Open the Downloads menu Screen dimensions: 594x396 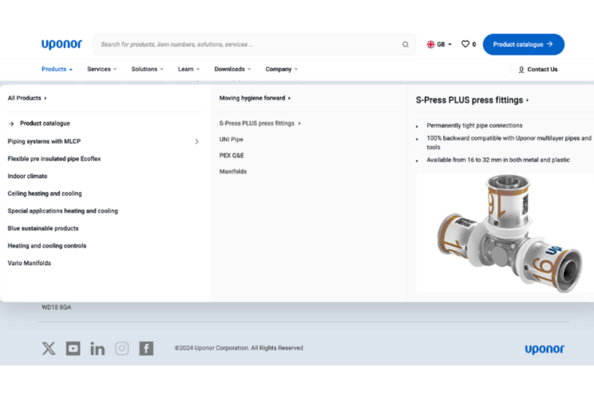(x=232, y=69)
